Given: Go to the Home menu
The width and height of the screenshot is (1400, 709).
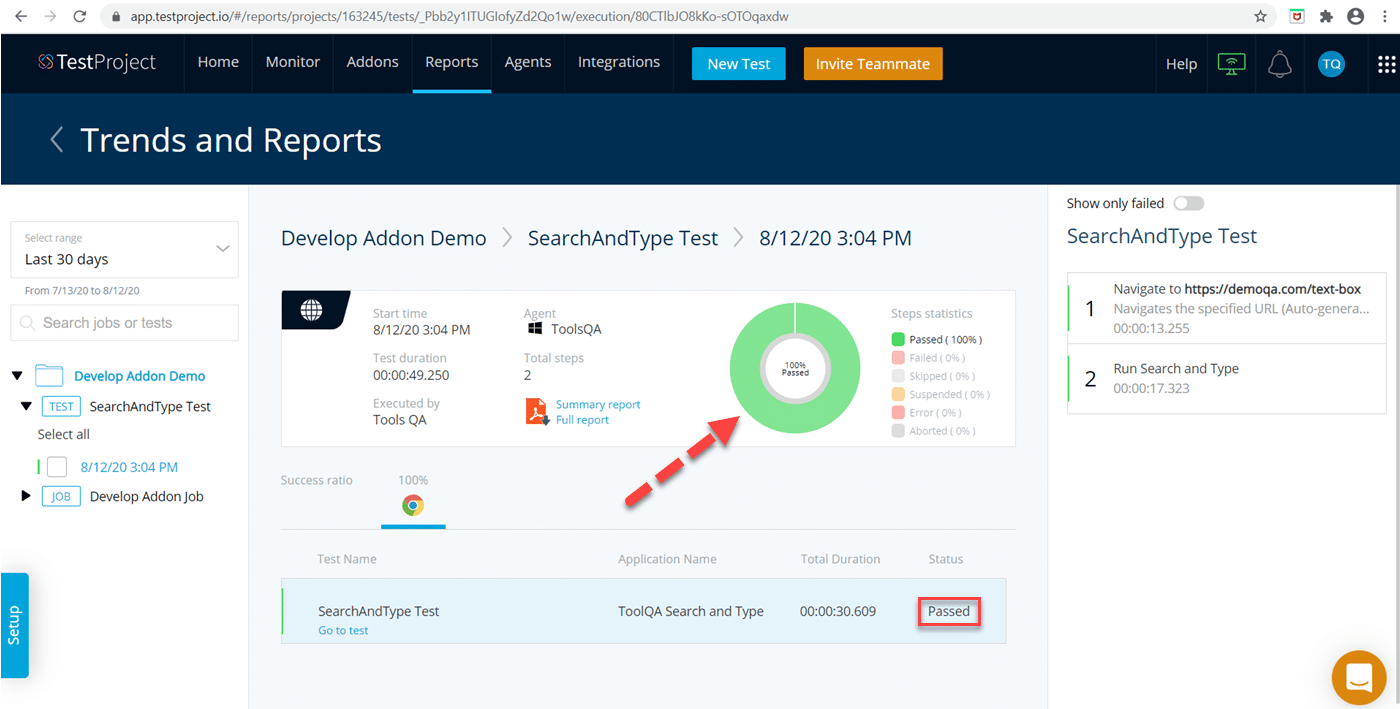Looking at the screenshot, I should click(218, 62).
